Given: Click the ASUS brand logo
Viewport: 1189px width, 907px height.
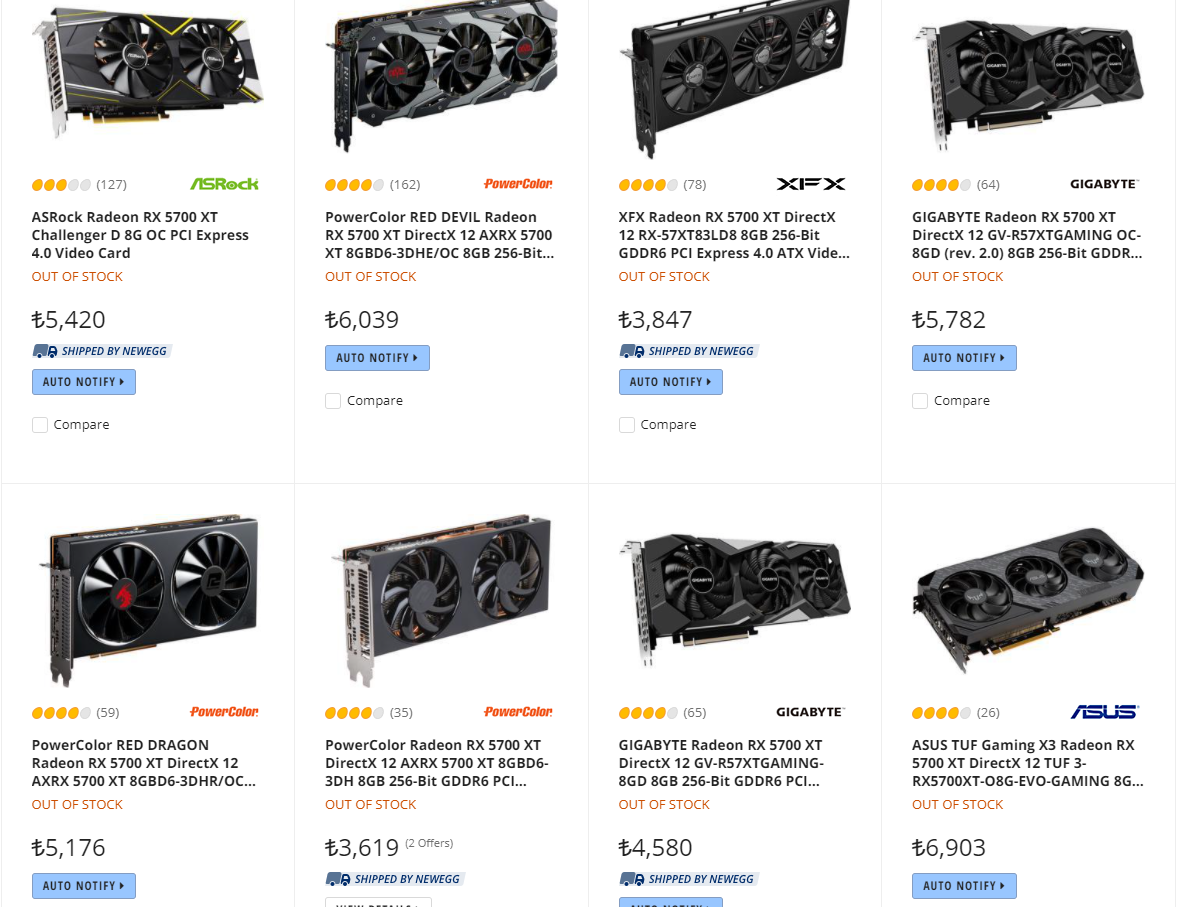Looking at the screenshot, I should point(1104,712).
